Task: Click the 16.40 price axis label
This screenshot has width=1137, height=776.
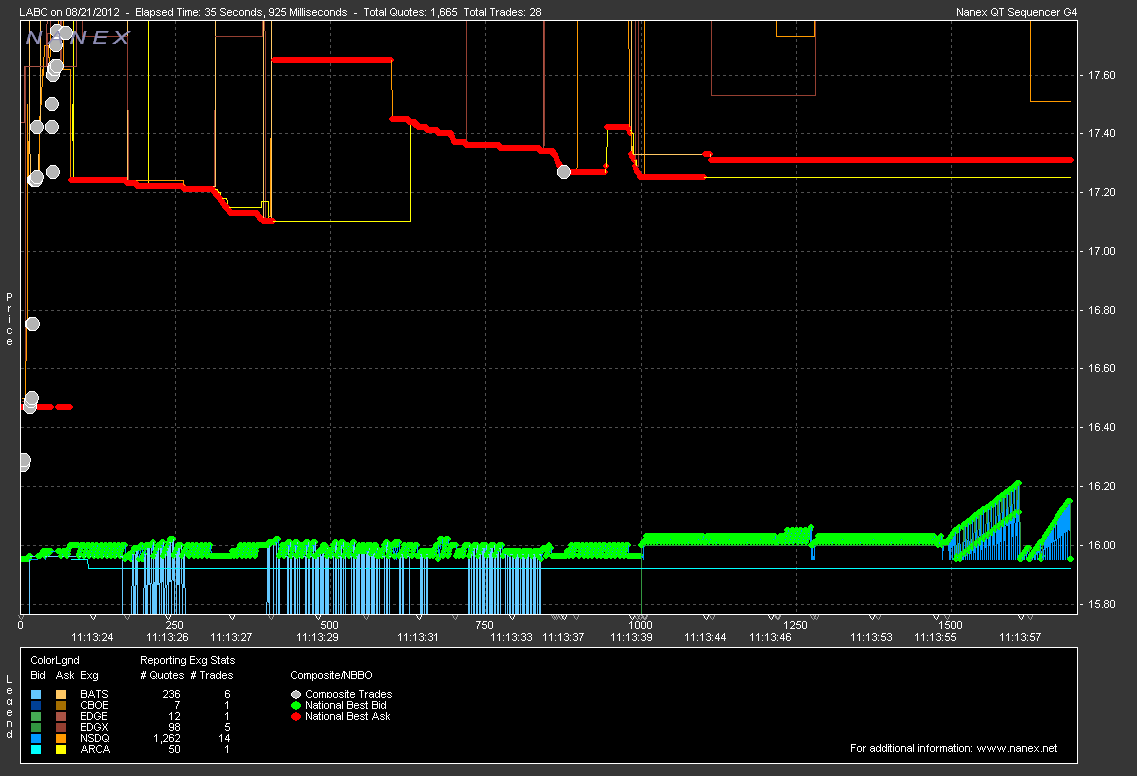Action: [1101, 427]
